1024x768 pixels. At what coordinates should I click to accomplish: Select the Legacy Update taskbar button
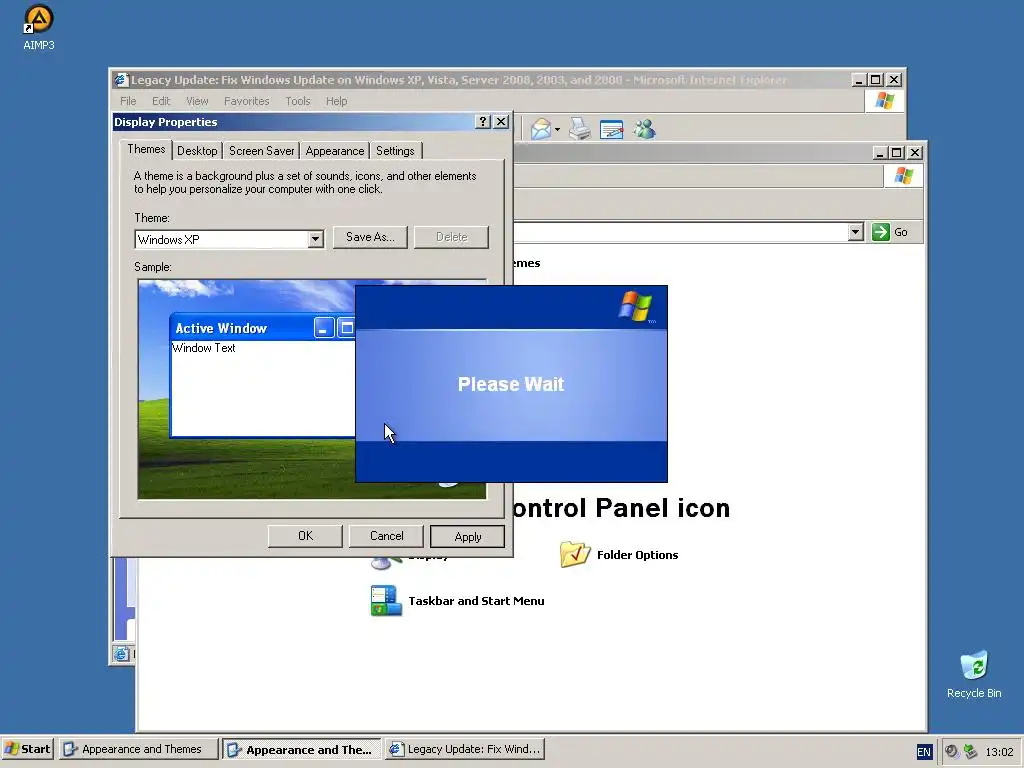[465, 749]
